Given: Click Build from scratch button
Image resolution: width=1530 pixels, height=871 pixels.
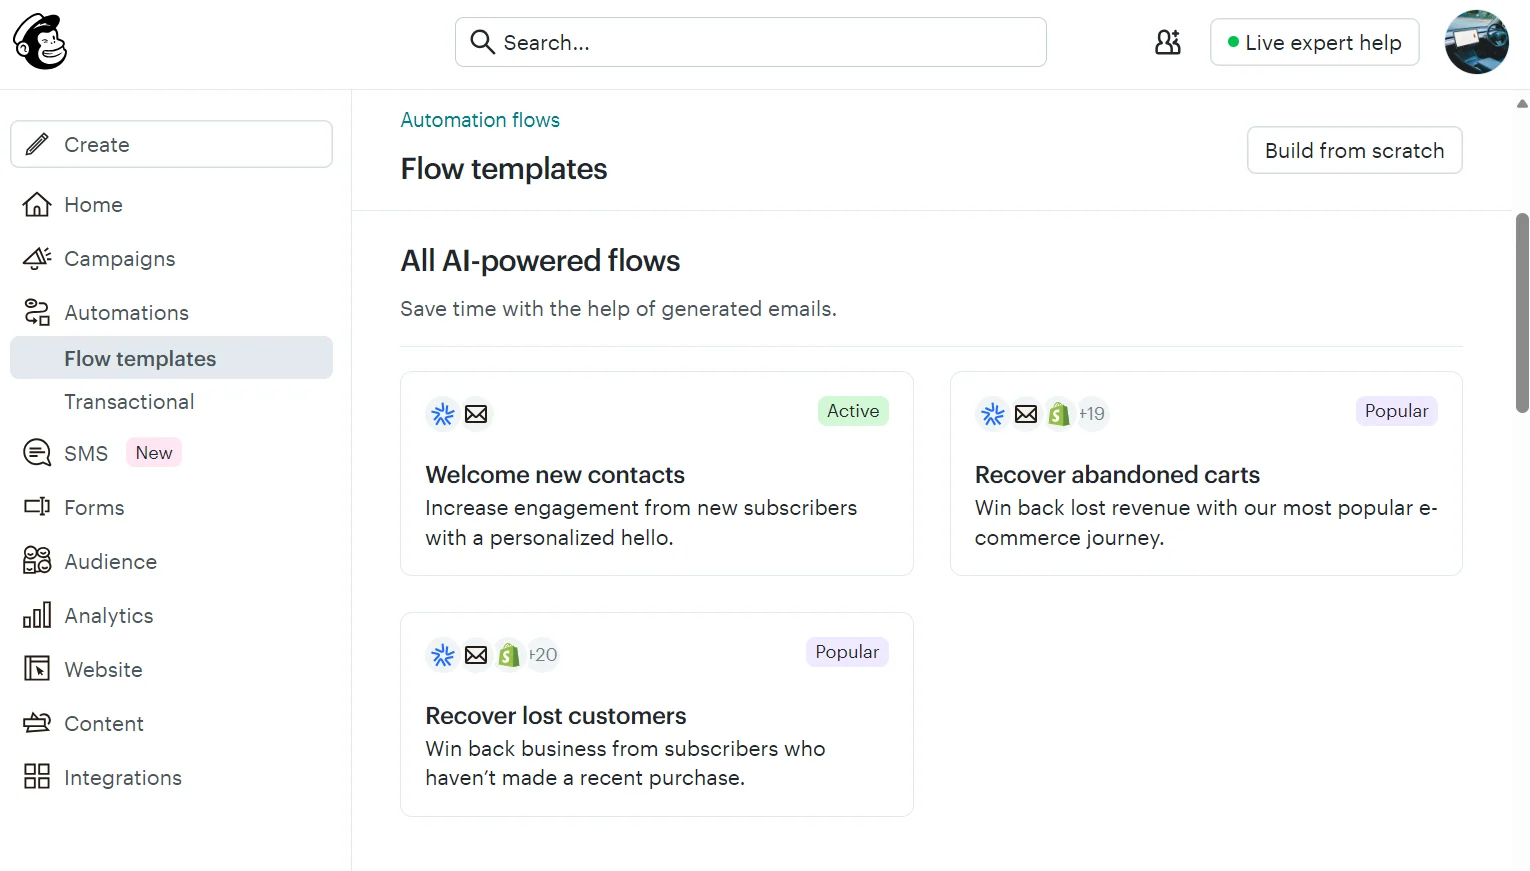Looking at the screenshot, I should pos(1354,150).
